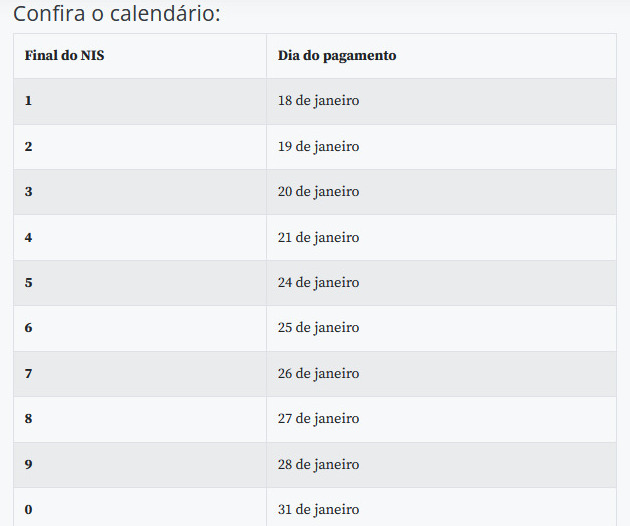Click the '21 de janeiro' cell
Viewport: 630px width, 526px height.
441,237
